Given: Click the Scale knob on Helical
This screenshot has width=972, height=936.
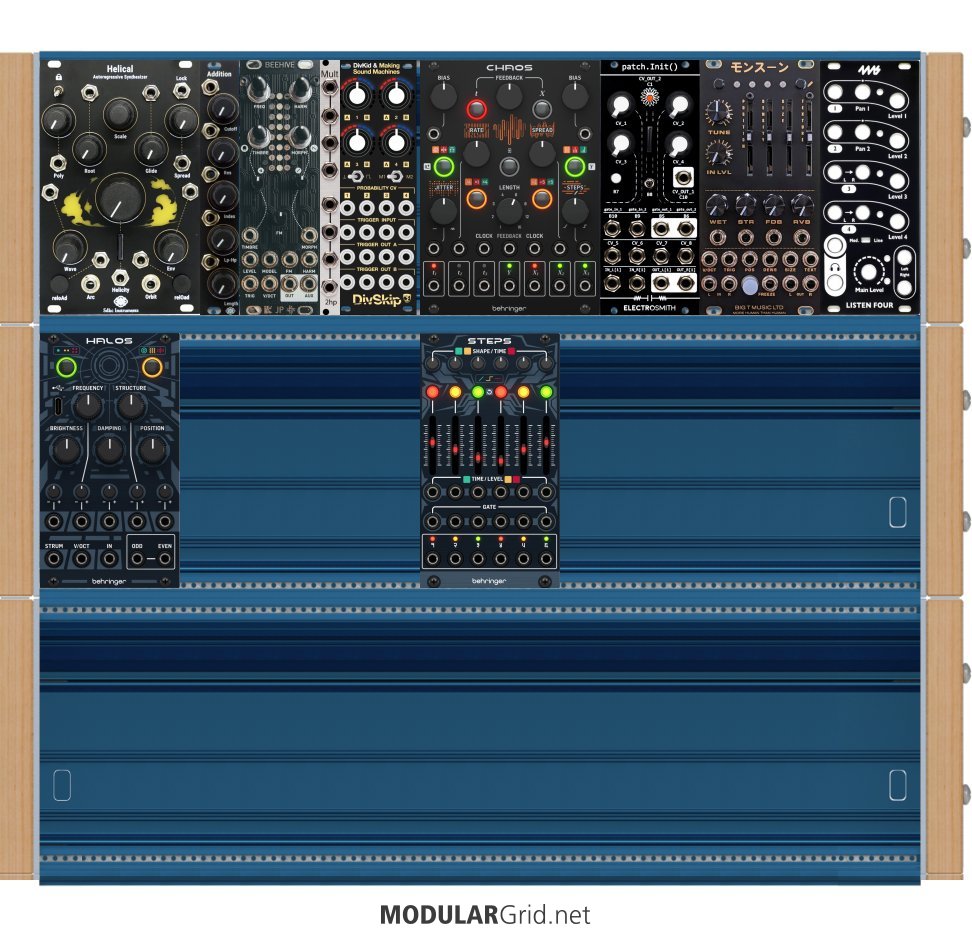Looking at the screenshot, I should [120, 114].
